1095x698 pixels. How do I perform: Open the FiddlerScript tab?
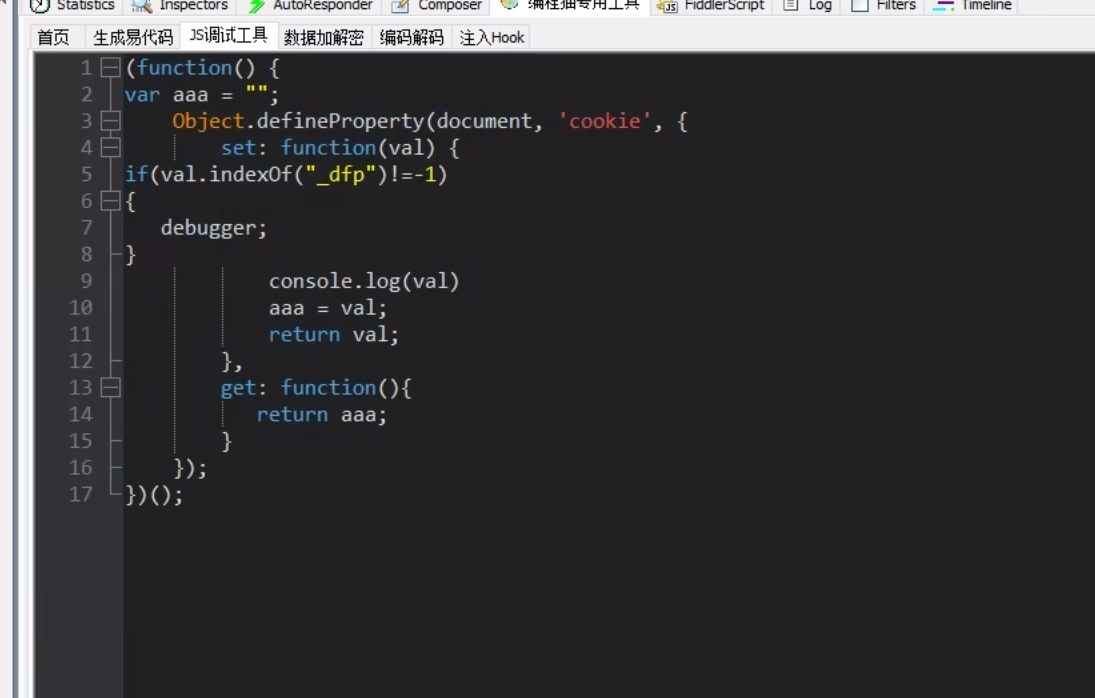point(710,6)
